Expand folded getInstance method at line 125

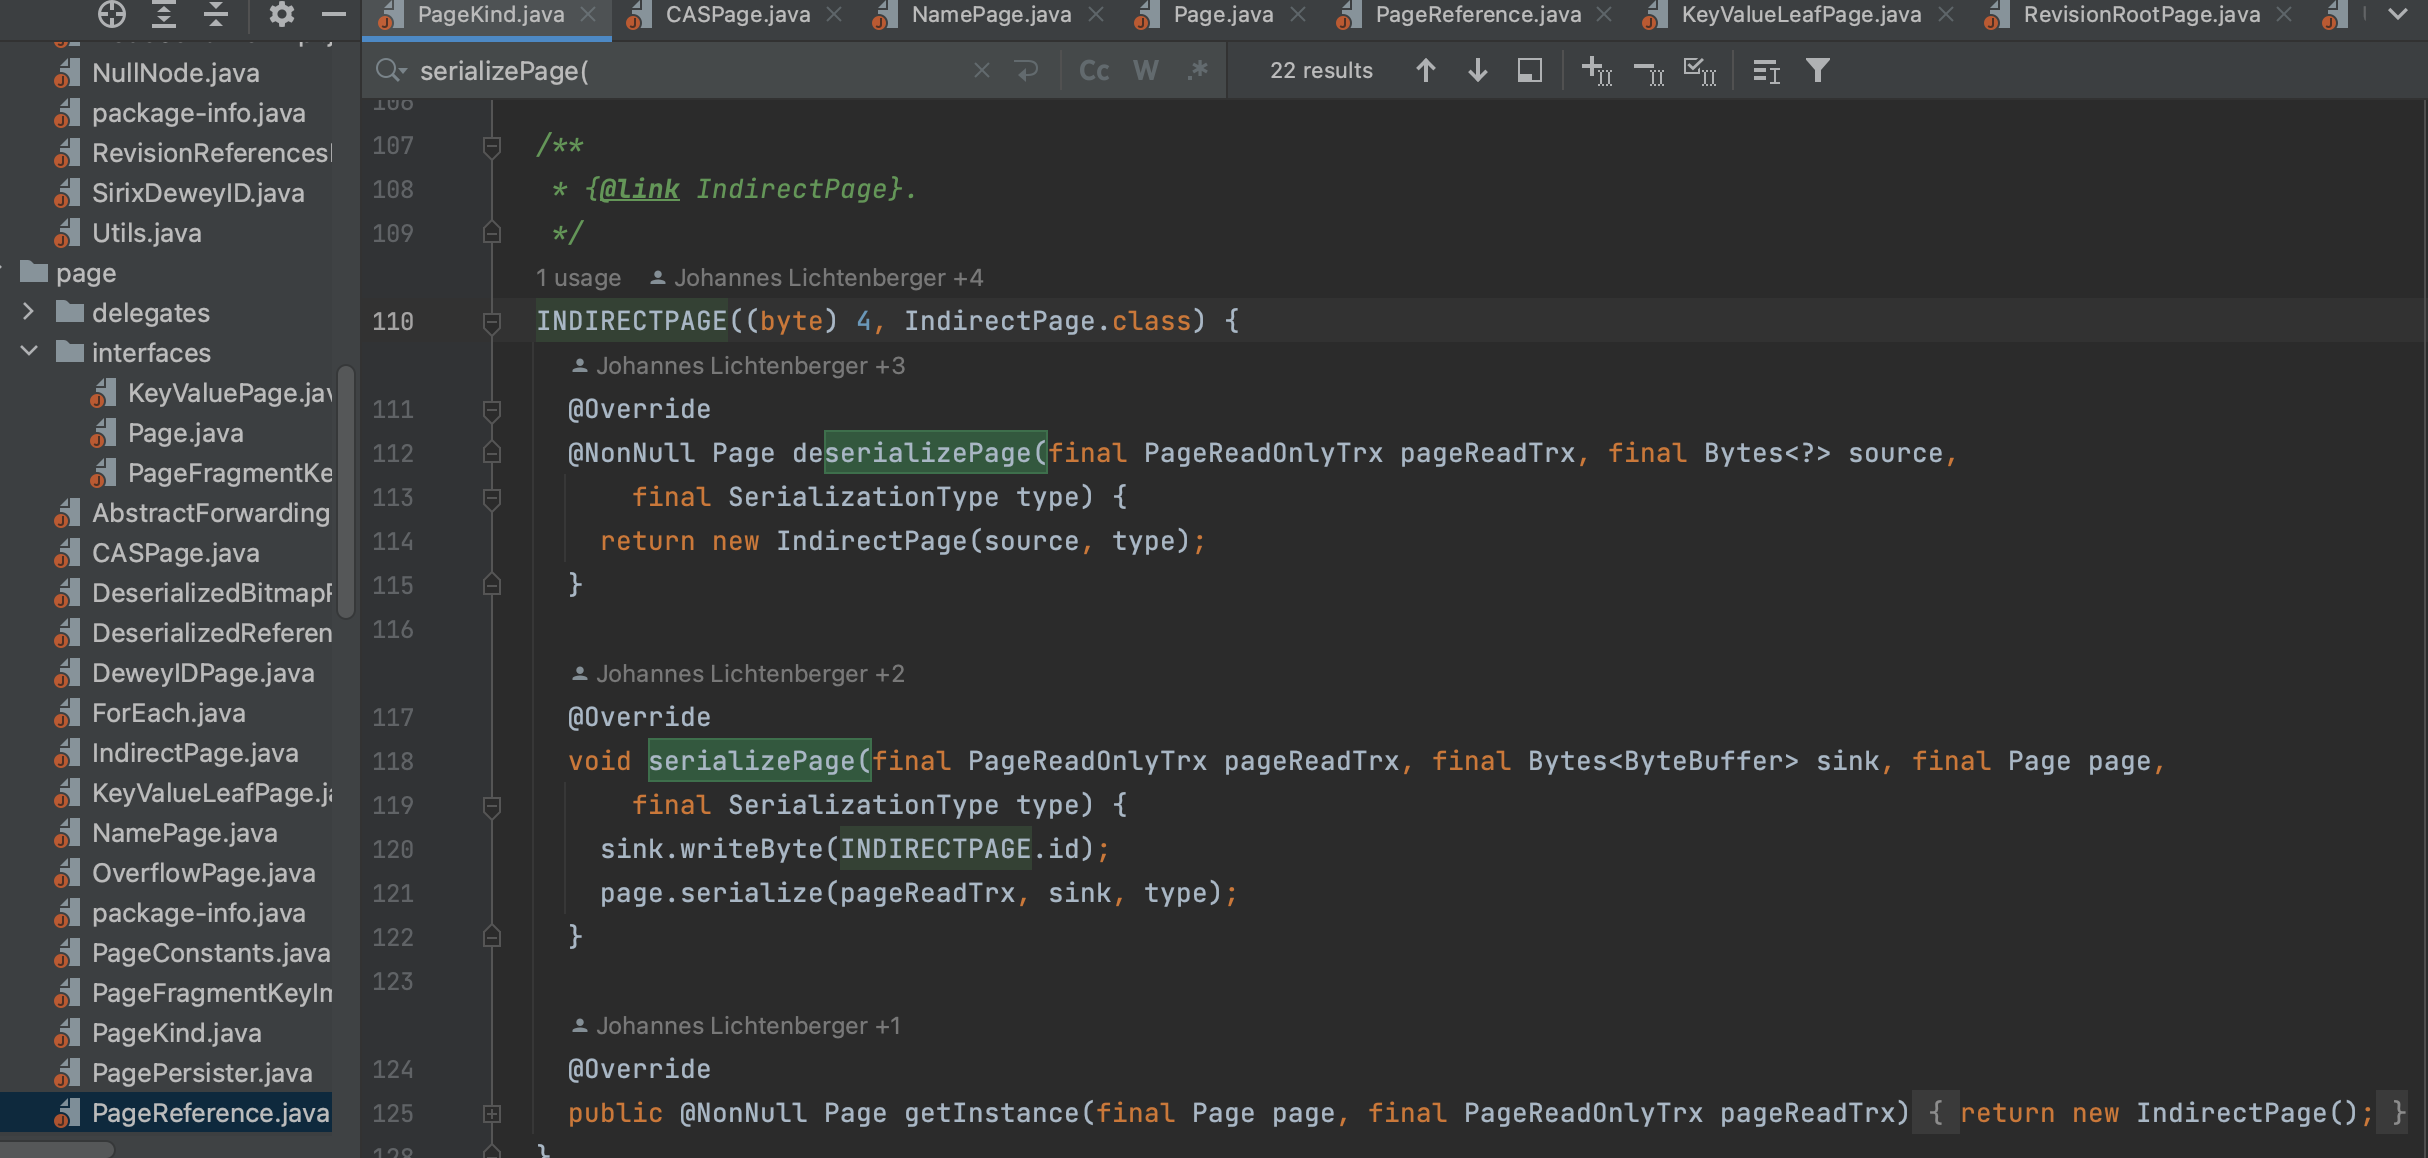coord(491,1113)
